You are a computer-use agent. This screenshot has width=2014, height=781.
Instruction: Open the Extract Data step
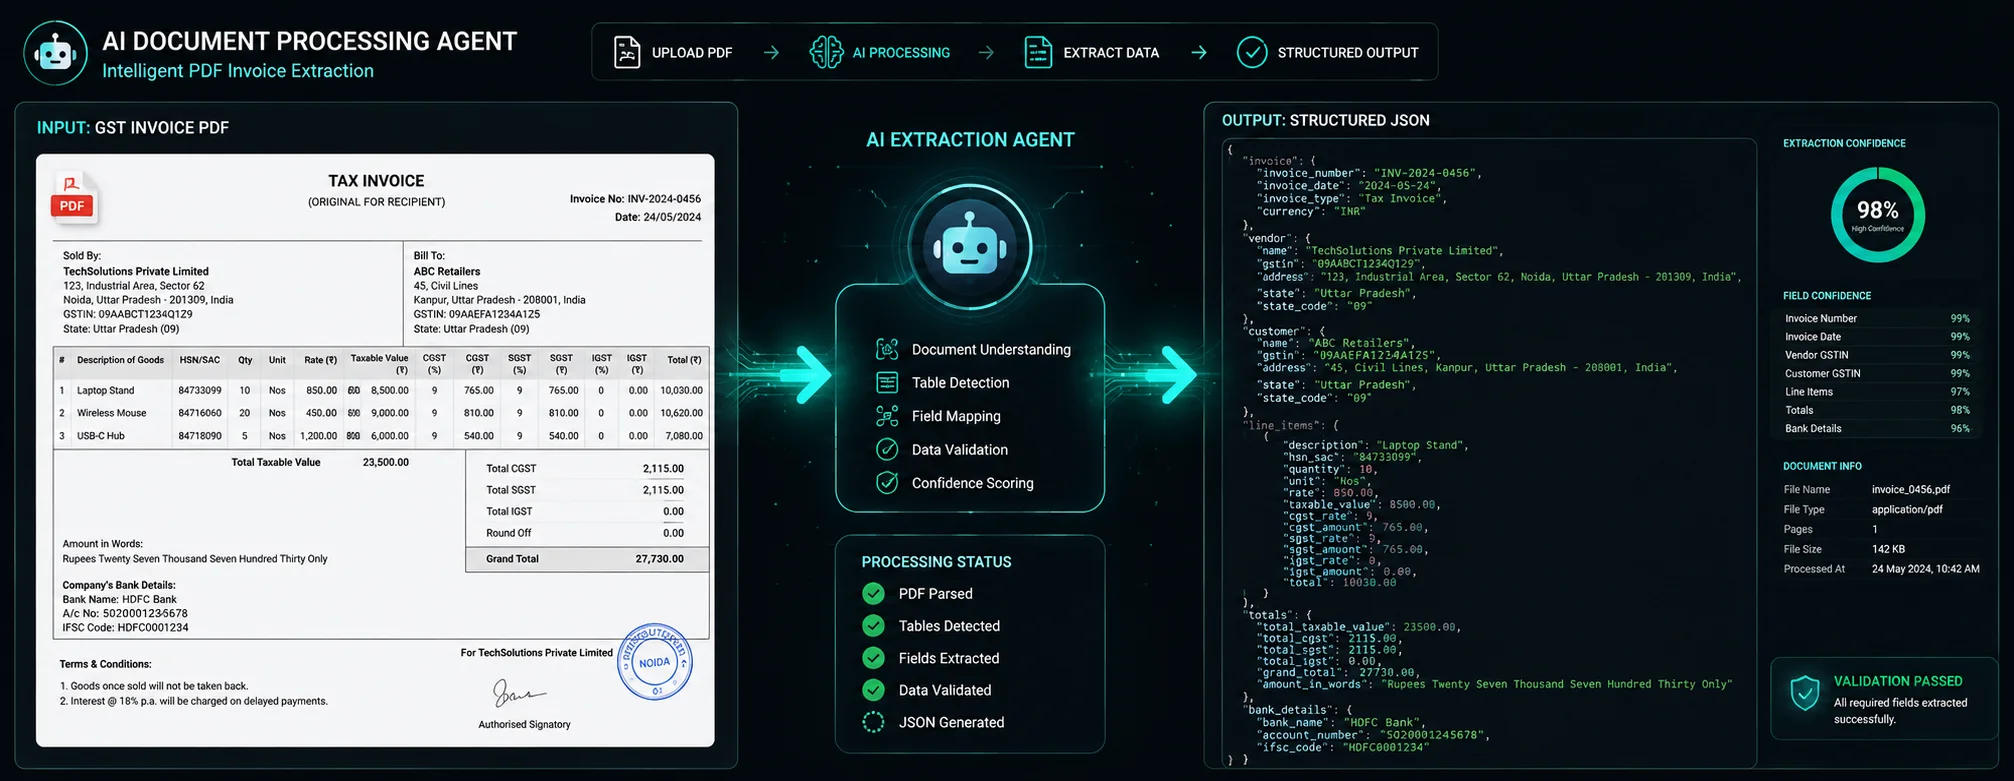pyautogui.click(x=1092, y=52)
